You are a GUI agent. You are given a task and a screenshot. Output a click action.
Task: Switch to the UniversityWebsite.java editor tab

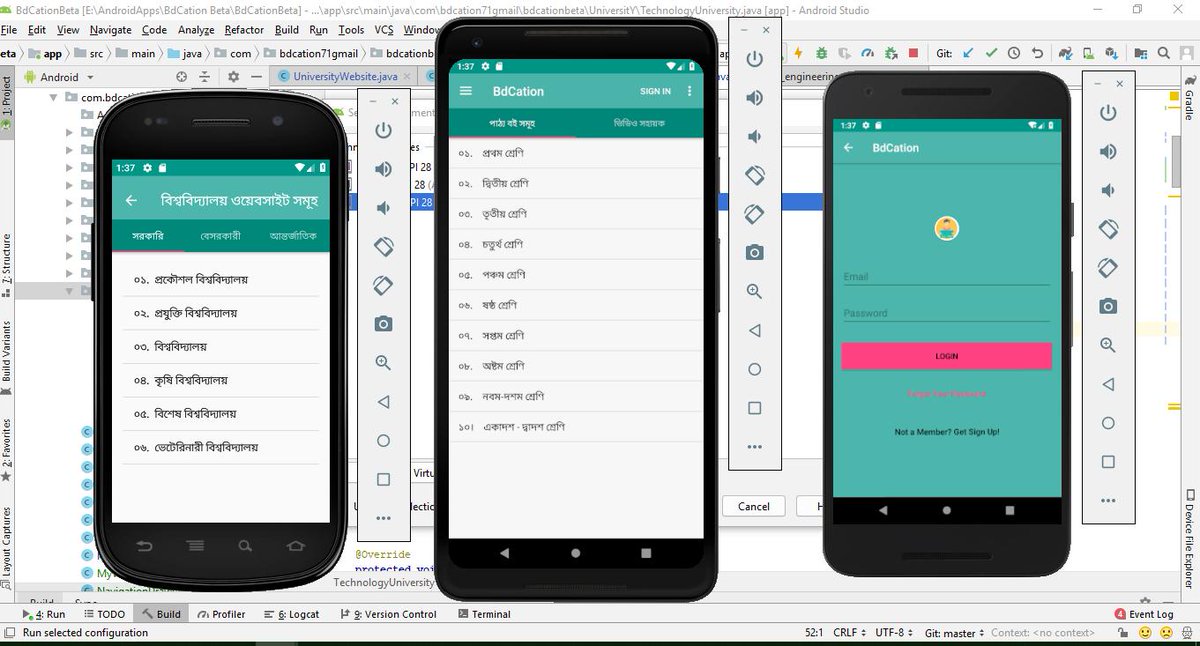[344, 77]
